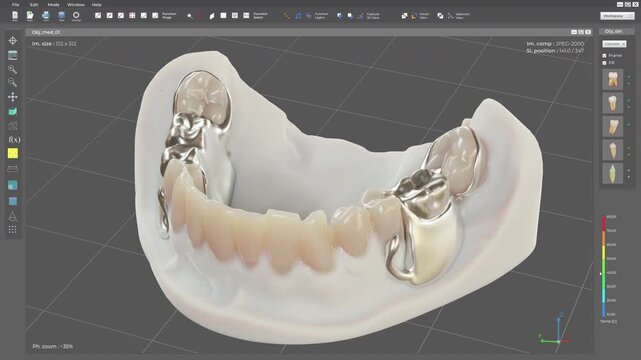Click the XYZ axis orientation gizmo
This screenshot has height=360, width=641.
pos(555,329)
